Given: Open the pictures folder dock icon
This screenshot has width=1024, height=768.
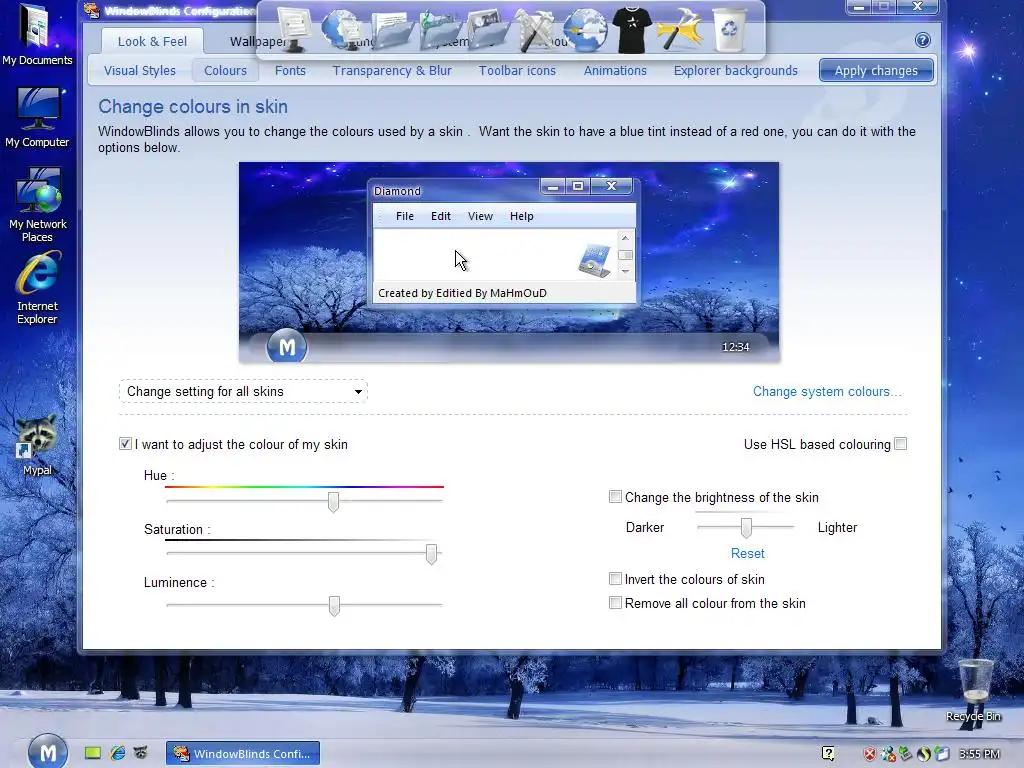Looking at the screenshot, I should [488, 29].
